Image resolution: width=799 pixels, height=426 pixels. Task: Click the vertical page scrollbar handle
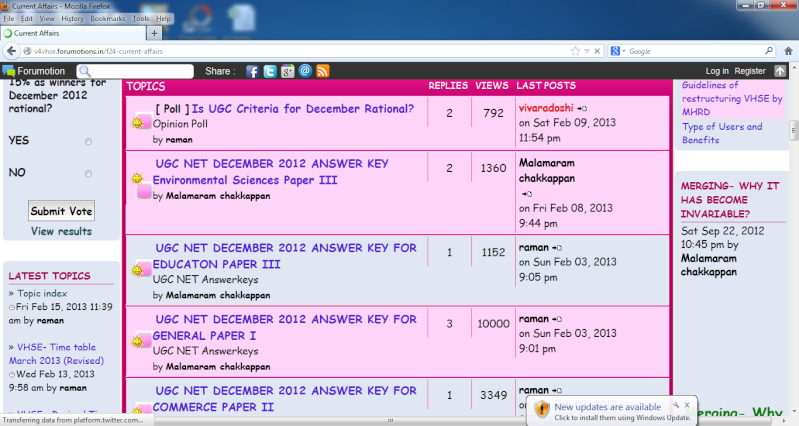(x=794, y=130)
